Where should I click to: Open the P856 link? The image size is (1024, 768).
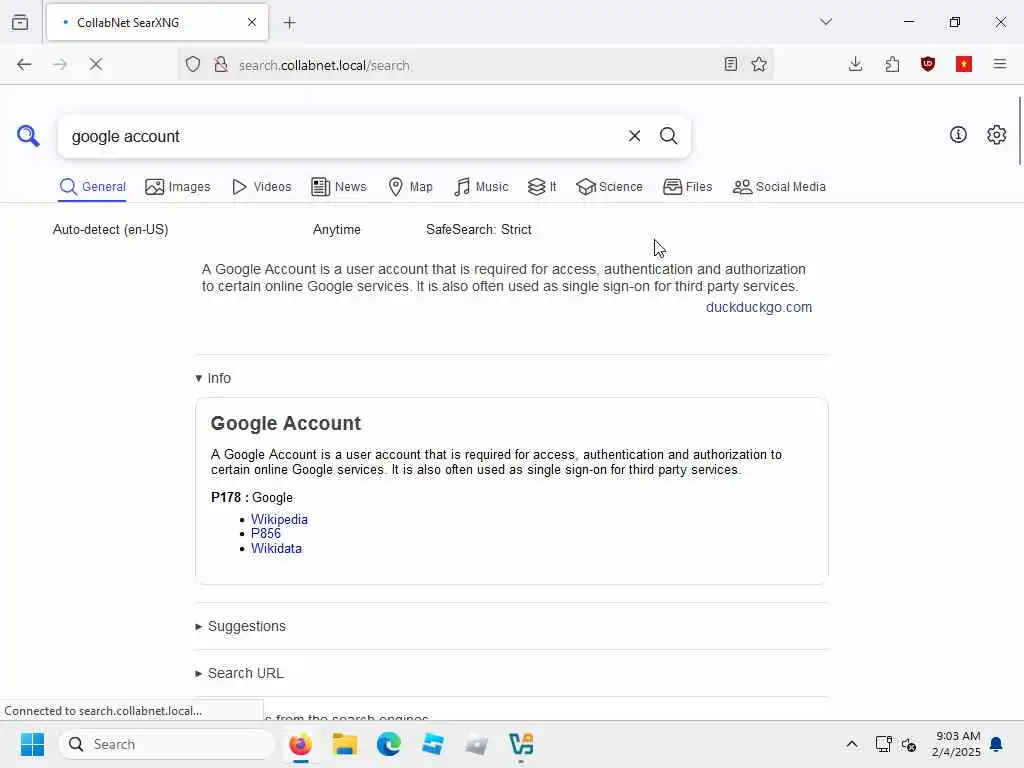tap(266, 534)
